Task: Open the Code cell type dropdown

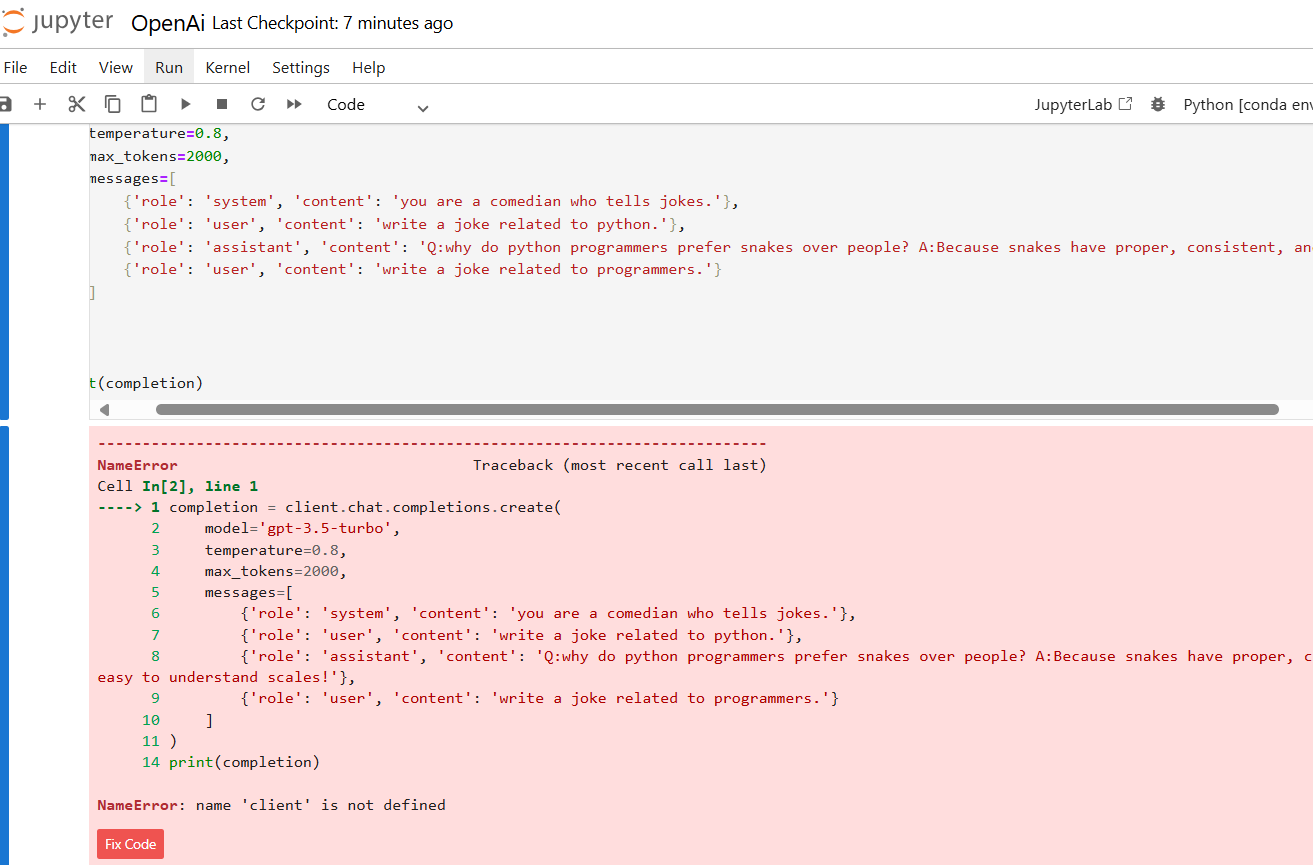Action: click(378, 105)
